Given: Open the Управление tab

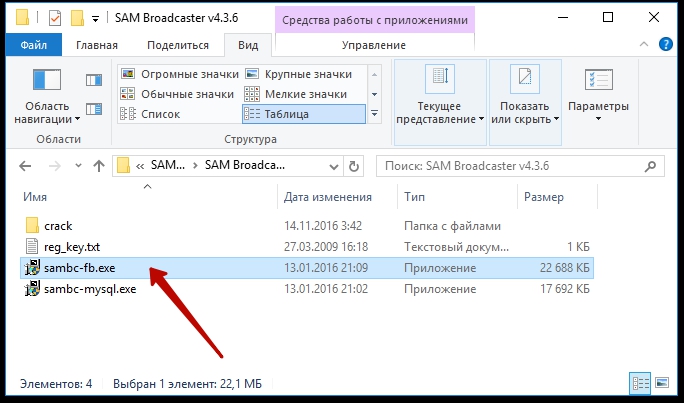Looking at the screenshot, I should [x=374, y=45].
